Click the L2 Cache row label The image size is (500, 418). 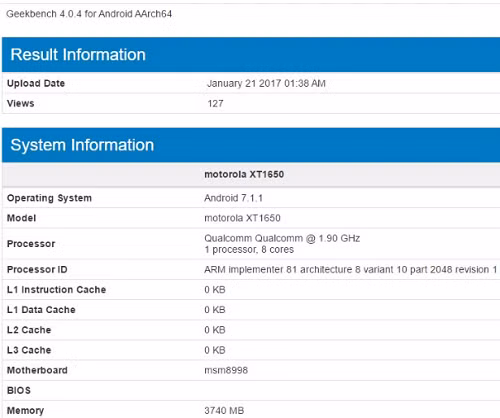(x=29, y=330)
